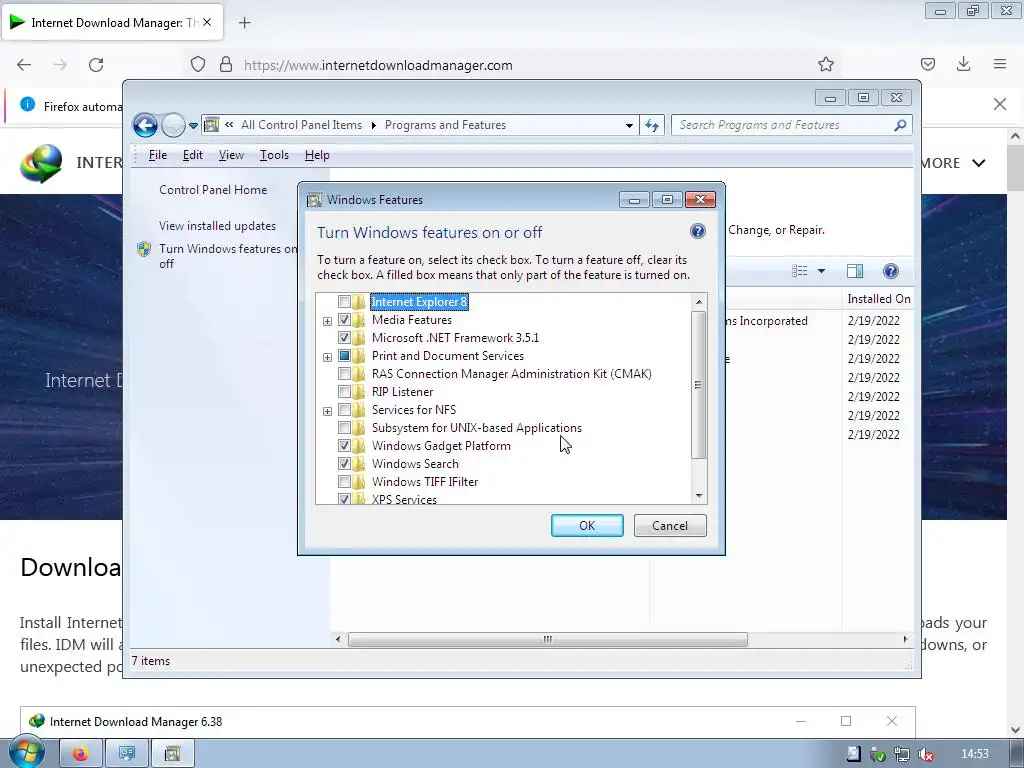This screenshot has width=1024, height=768.
Task: Uncheck the Windows Gadget Platform checkbox
Action: coord(344,445)
